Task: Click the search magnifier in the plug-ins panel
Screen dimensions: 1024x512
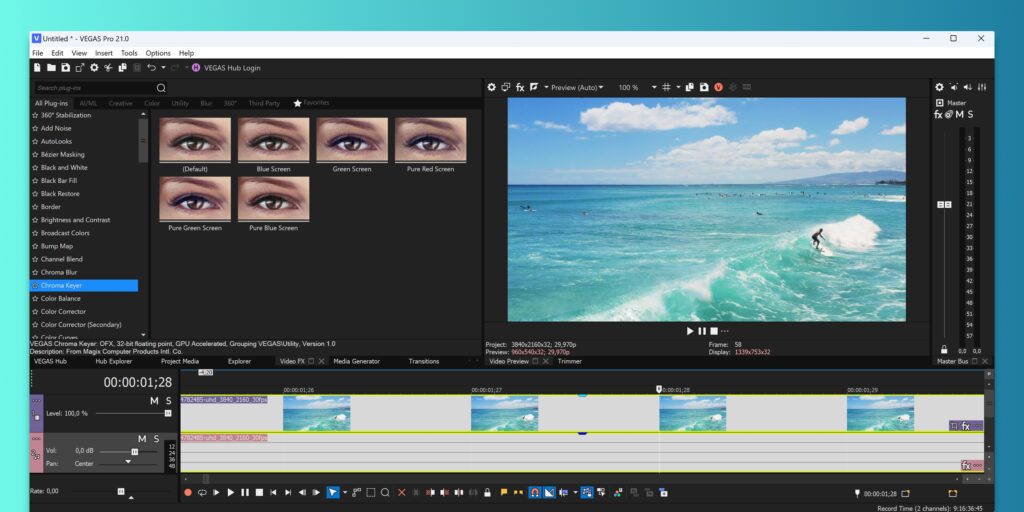Action: tap(161, 88)
